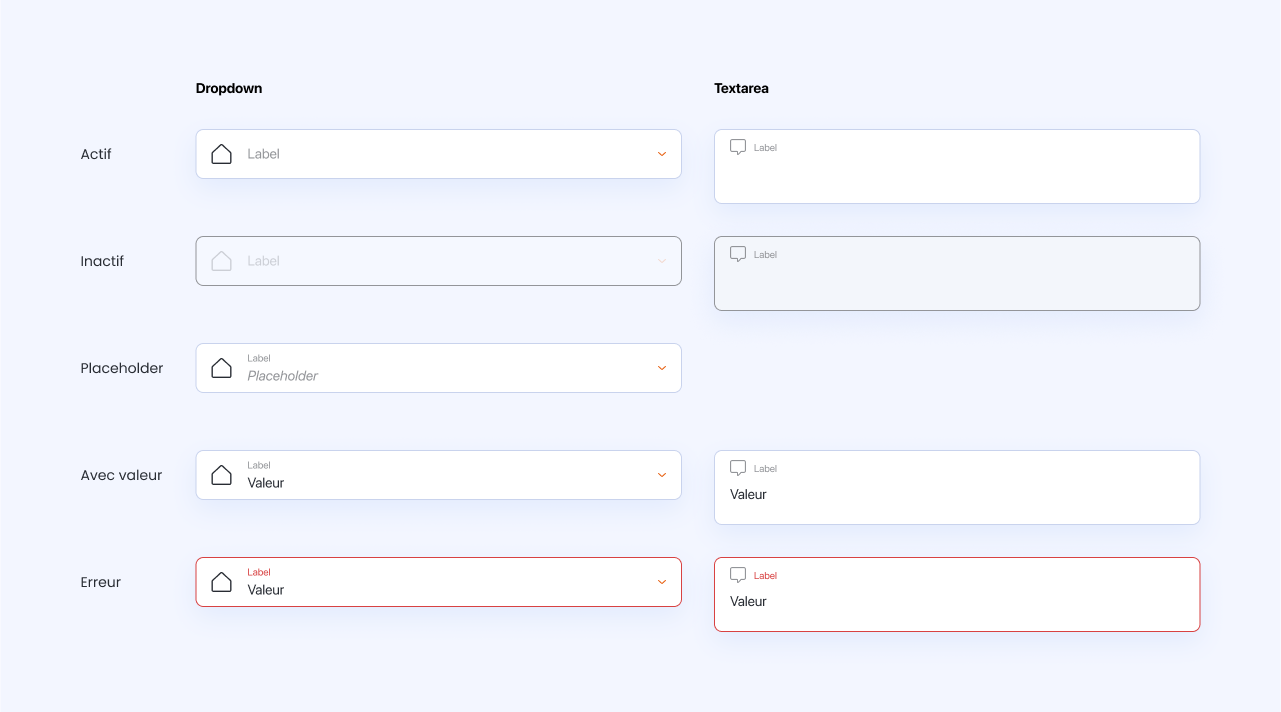Viewport: 1281px width, 712px height.
Task: Click the red-bordered Erreur textarea
Action: tap(957, 594)
